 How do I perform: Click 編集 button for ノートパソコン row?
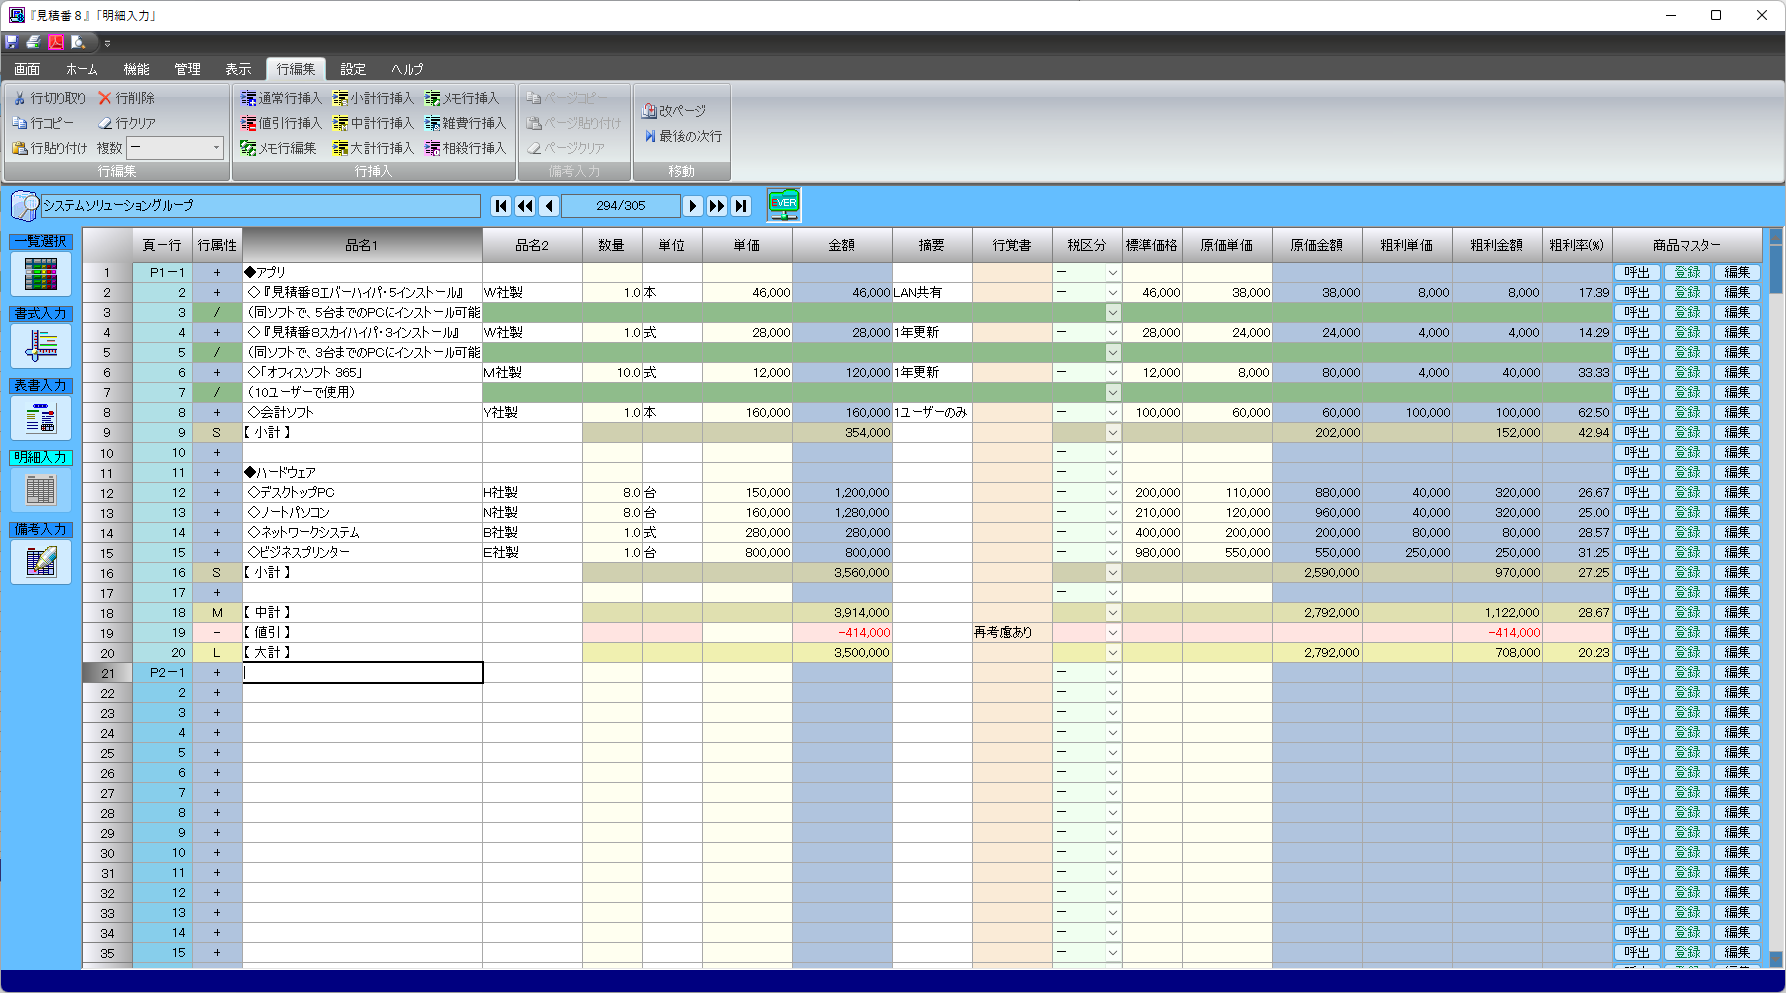(x=1737, y=513)
